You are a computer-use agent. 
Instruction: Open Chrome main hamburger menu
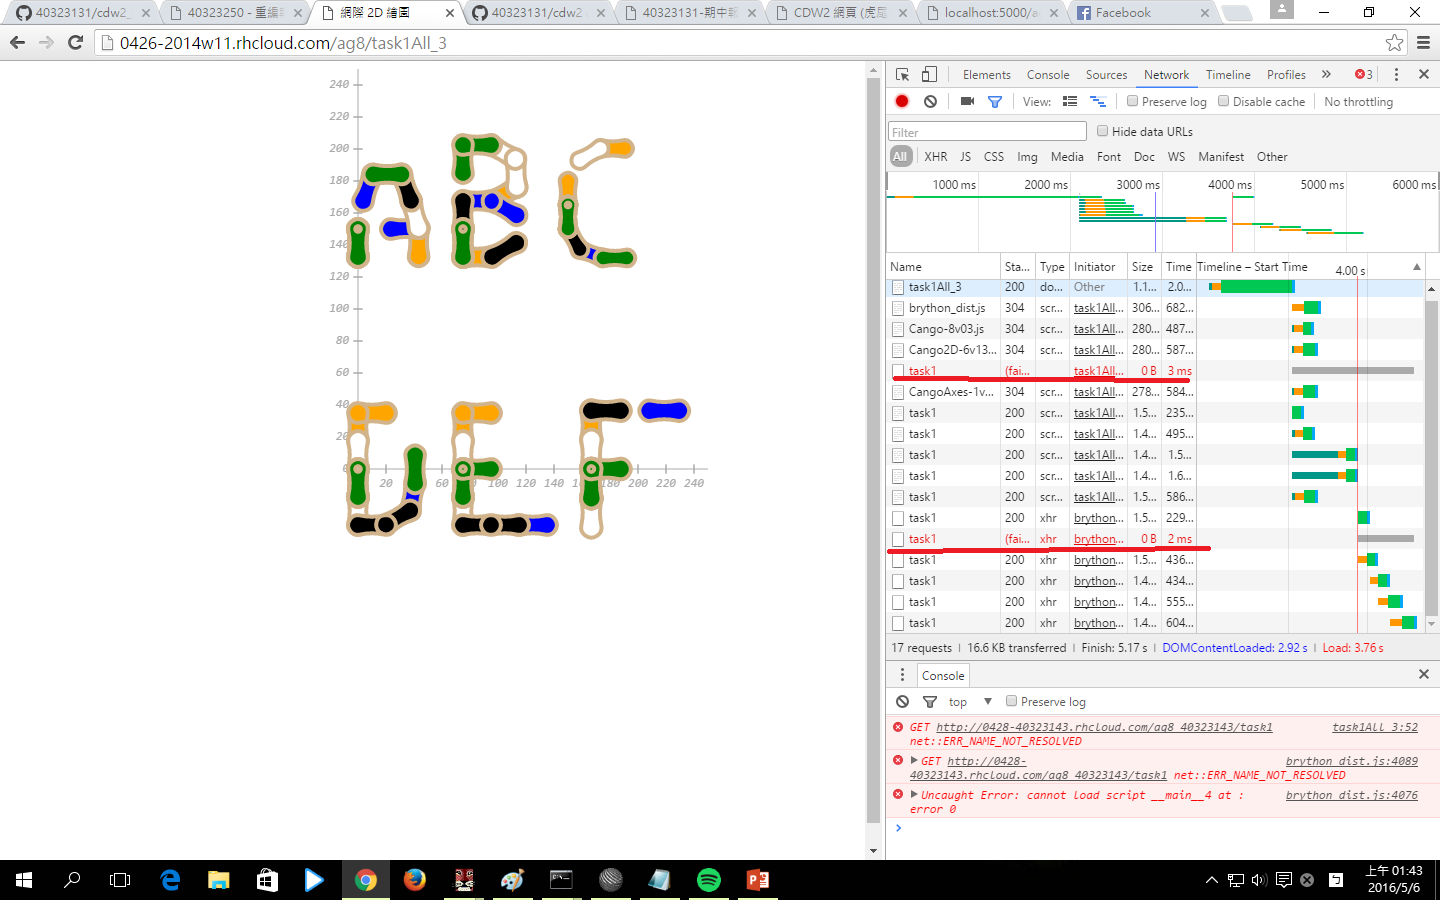pos(1423,43)
